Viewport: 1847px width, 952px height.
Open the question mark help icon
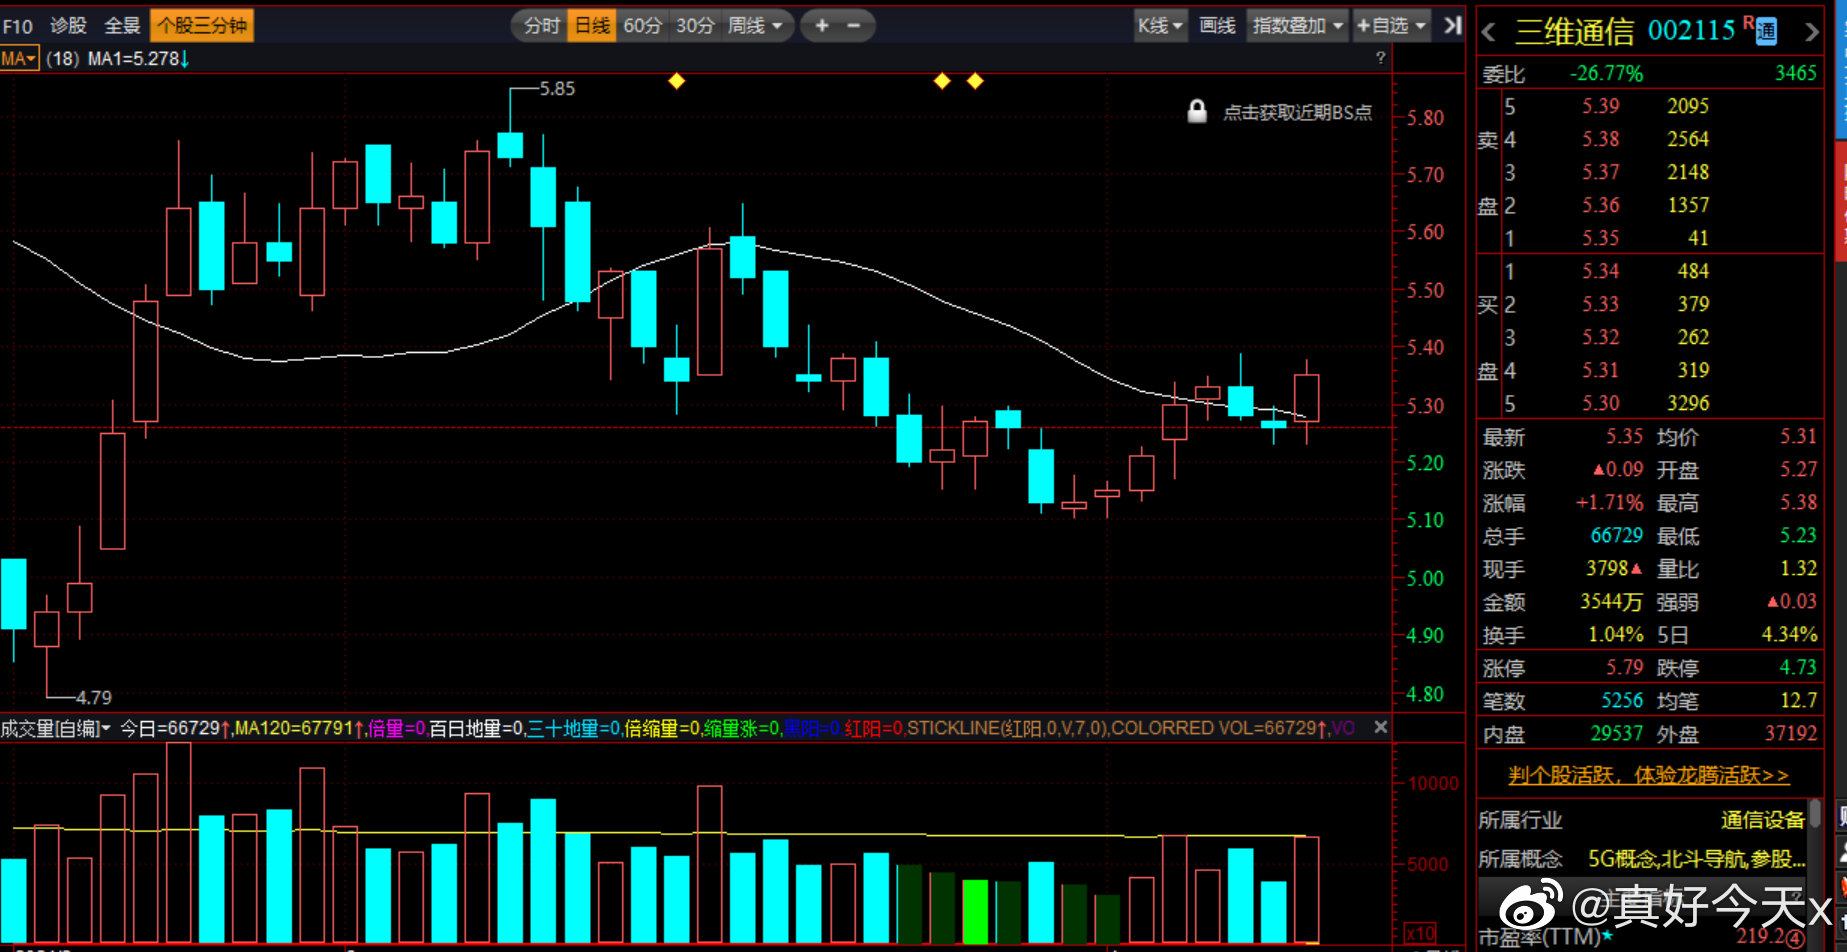[1381, 58]
